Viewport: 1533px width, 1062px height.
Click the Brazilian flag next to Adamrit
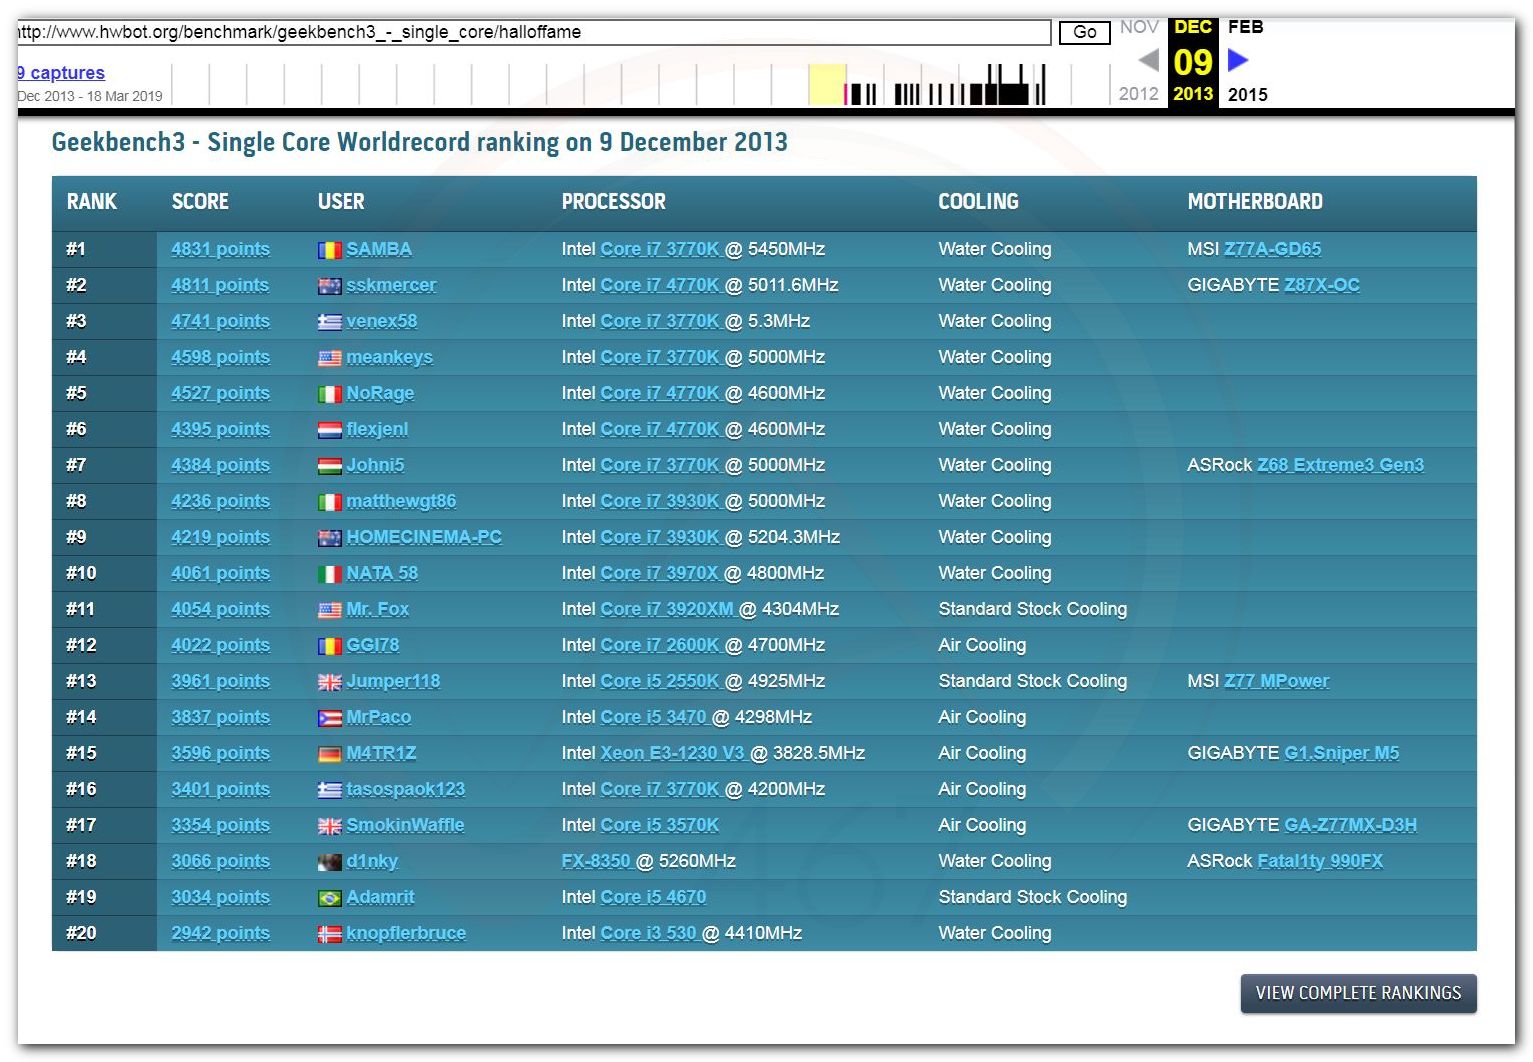(x=329, y=898)
